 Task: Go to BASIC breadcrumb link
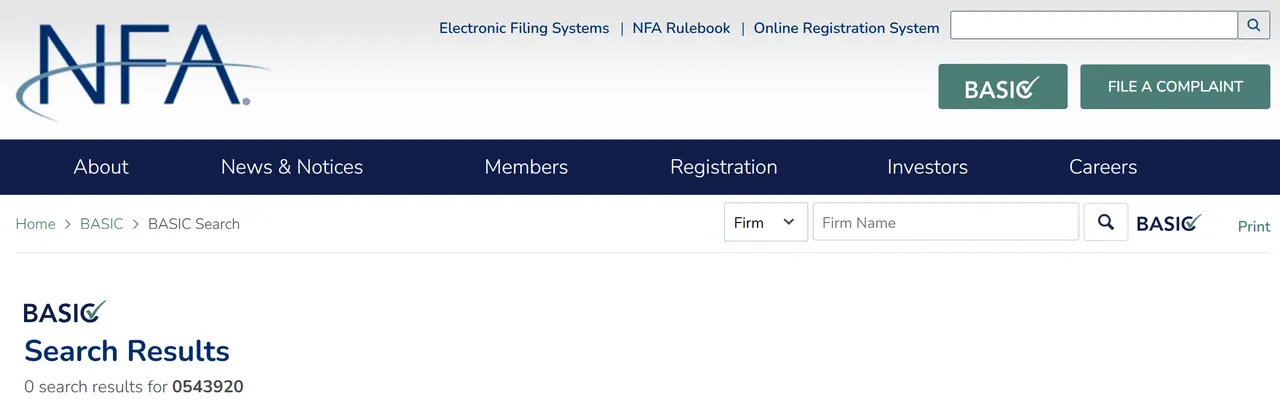point(101,224)
